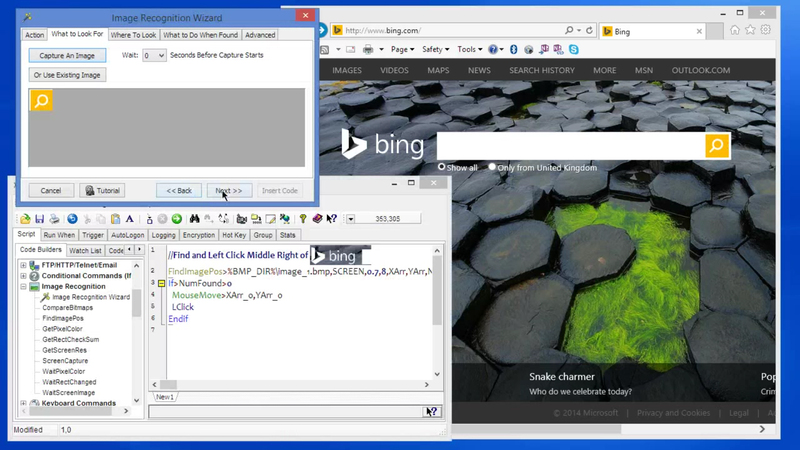The image size is (800, 450).
Task: Click the Font 'A' icon in toolbar
Action: [x=130, y=219]
